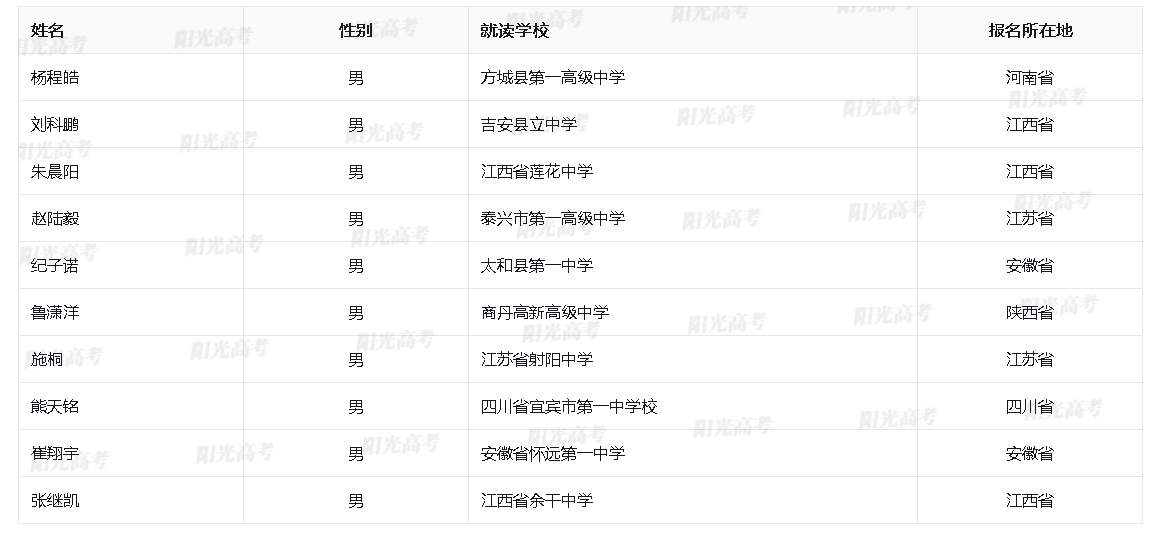Click gender 男 in 杨程皓's row
Image resolution: width=1163 pixels, height=541 pixels.
pos(356,77)
